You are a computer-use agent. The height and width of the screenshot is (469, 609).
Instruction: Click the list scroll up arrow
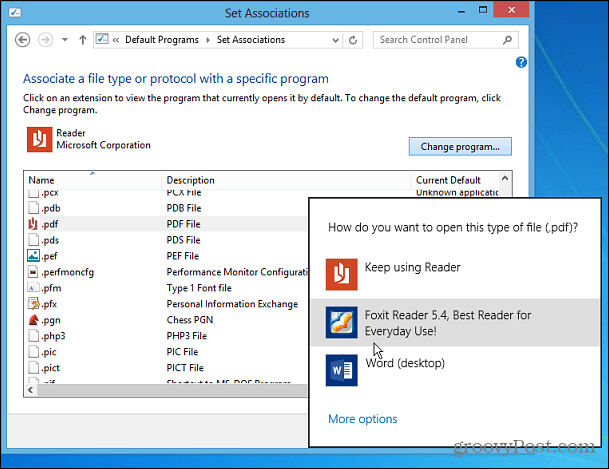click(x=505, y=179)
